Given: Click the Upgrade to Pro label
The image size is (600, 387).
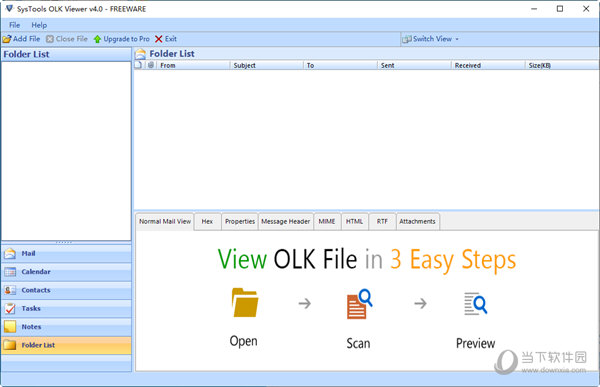Looking at the screenshot, I should [126, 39].
